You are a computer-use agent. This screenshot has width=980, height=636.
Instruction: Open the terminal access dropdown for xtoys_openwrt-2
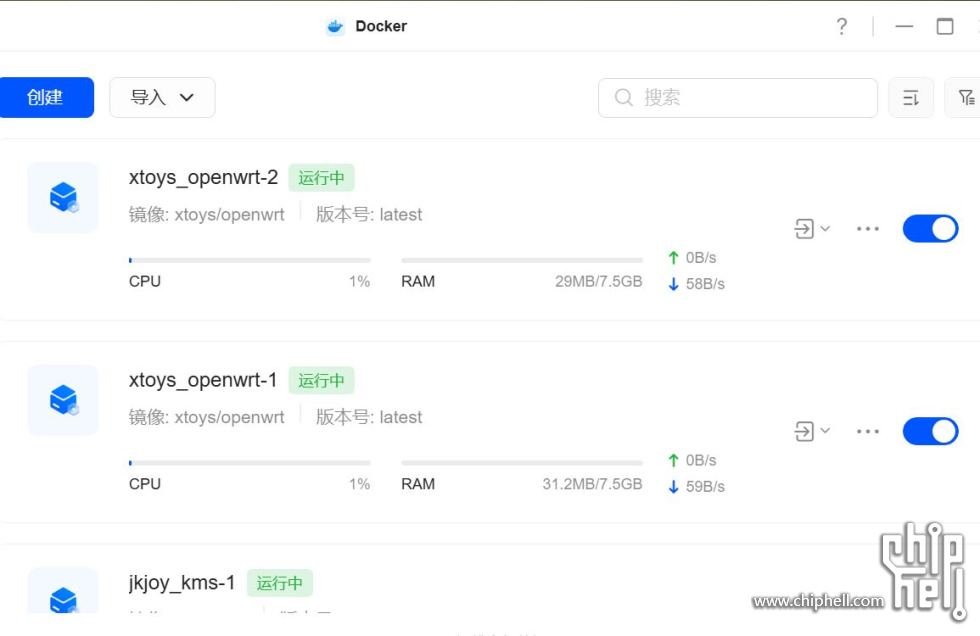tap(812, 229)
